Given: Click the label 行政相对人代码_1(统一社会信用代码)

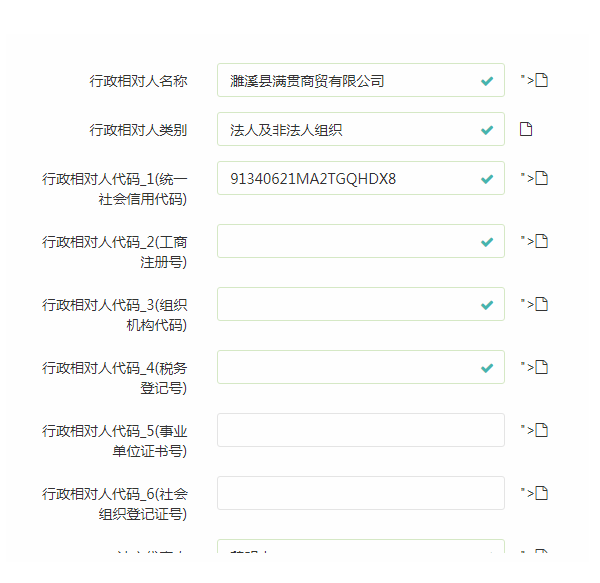Looking at the screenshot, I should tap(115, 189).
